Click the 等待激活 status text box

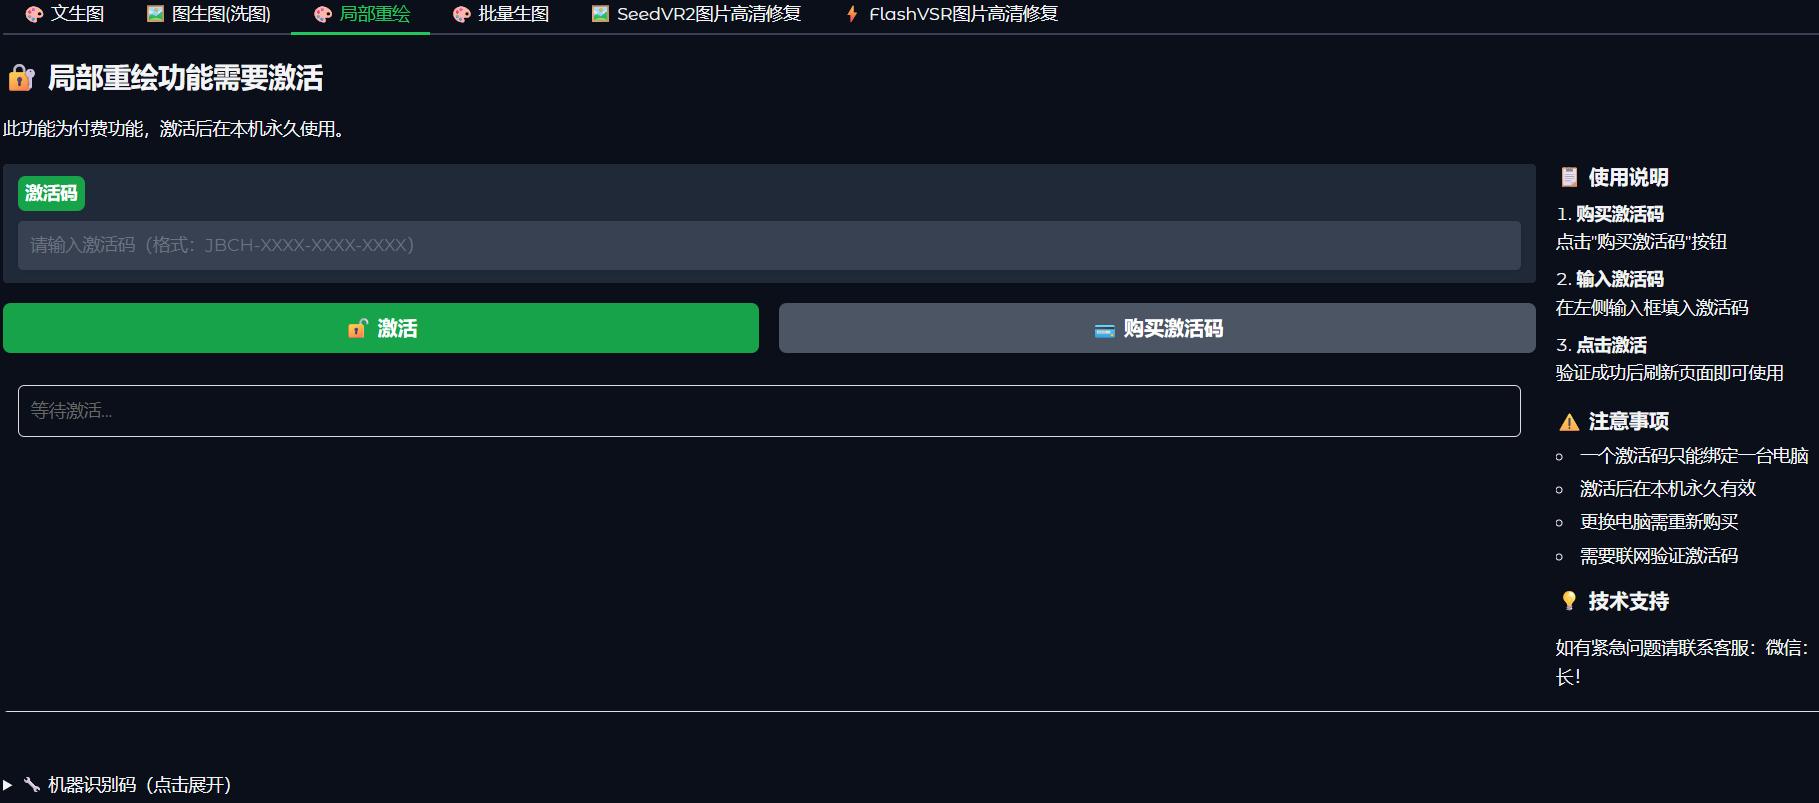pyautogui.click(x=768, y=411)
